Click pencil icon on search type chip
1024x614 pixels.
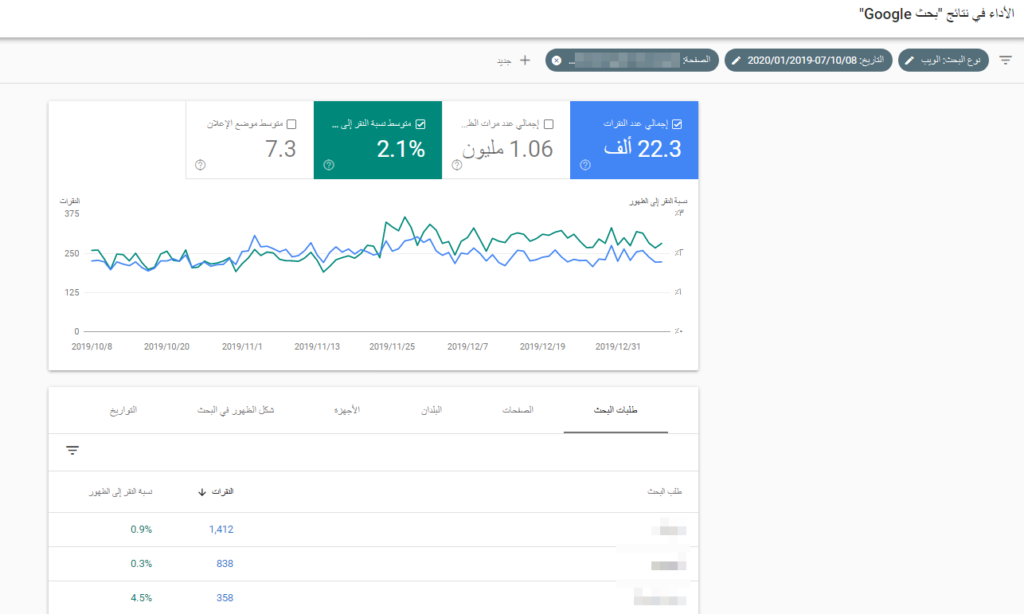pyautogui.click(x=910, y=60)
